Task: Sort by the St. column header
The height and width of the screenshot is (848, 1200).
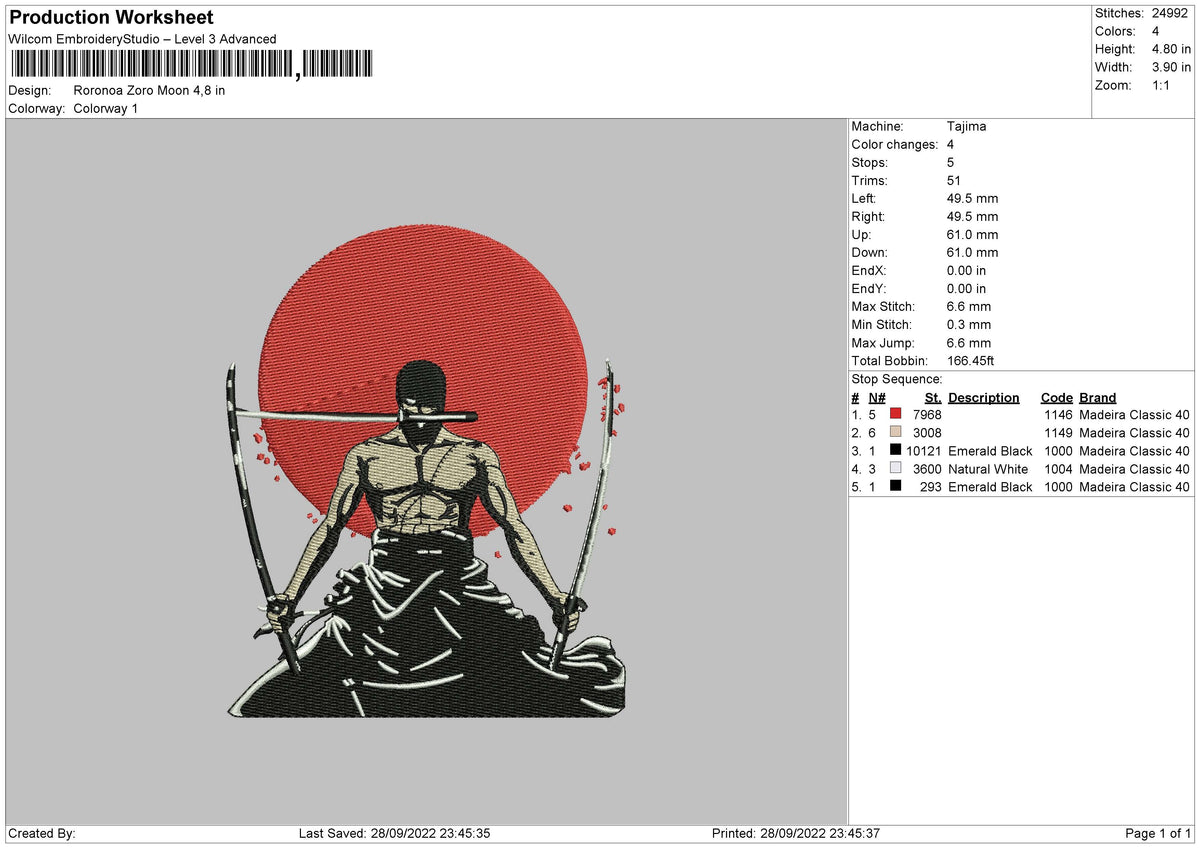Action: tap(932, 397)
